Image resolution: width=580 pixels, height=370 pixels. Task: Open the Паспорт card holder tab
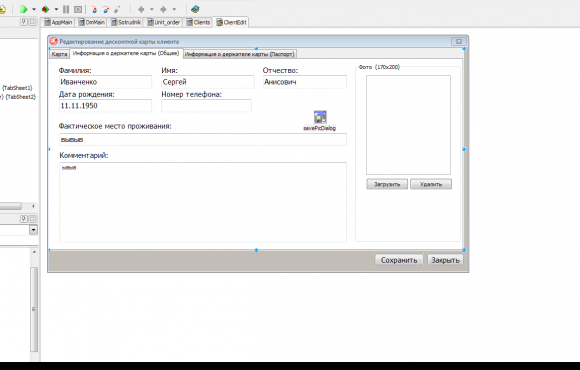click(240, 54)
